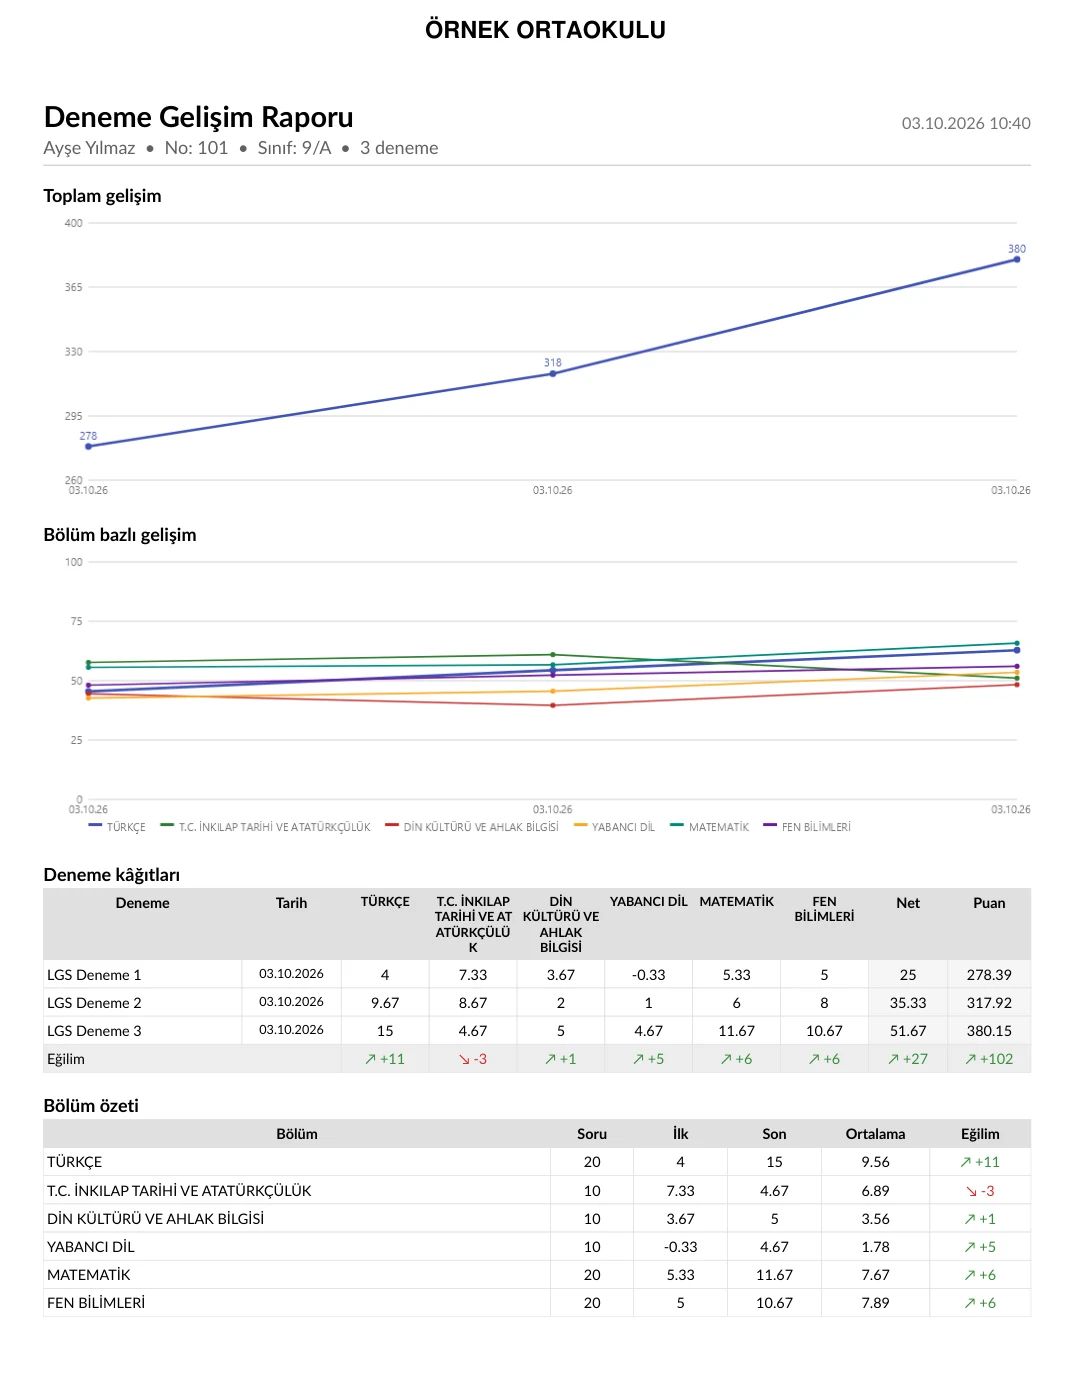Select the DİN KÜLTÜRÜ VE AHLAK BİLGİSİ legend entry
The height and width of the screenshot is (1391, 1075).
click(x=472, y=827)
